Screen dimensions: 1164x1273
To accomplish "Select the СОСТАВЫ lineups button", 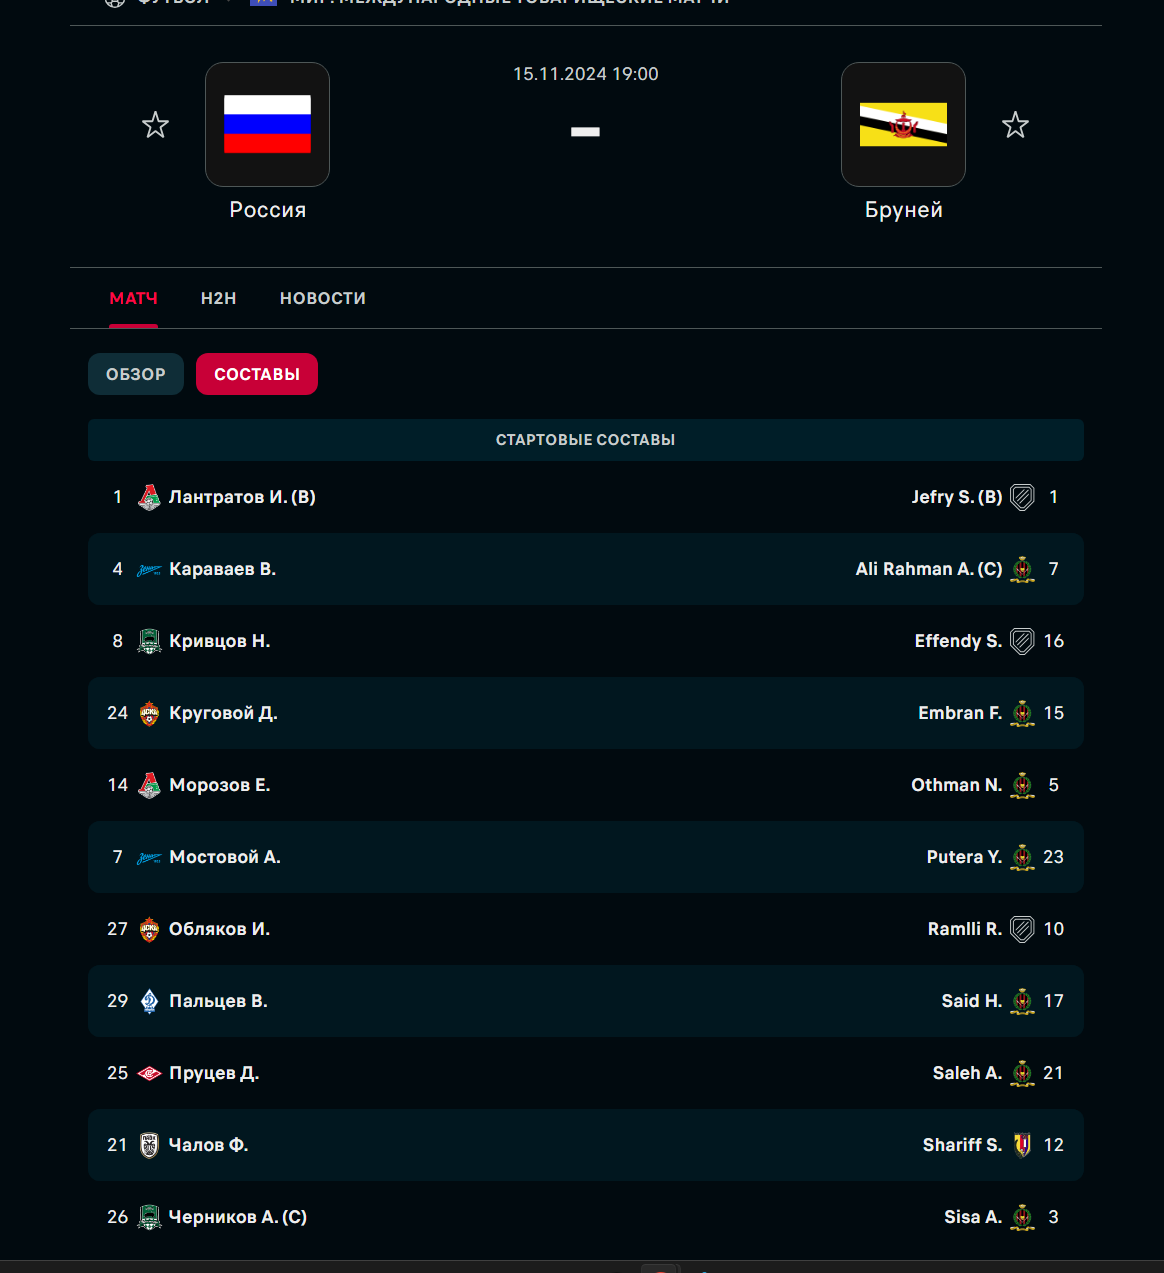I will click(257, 374).
